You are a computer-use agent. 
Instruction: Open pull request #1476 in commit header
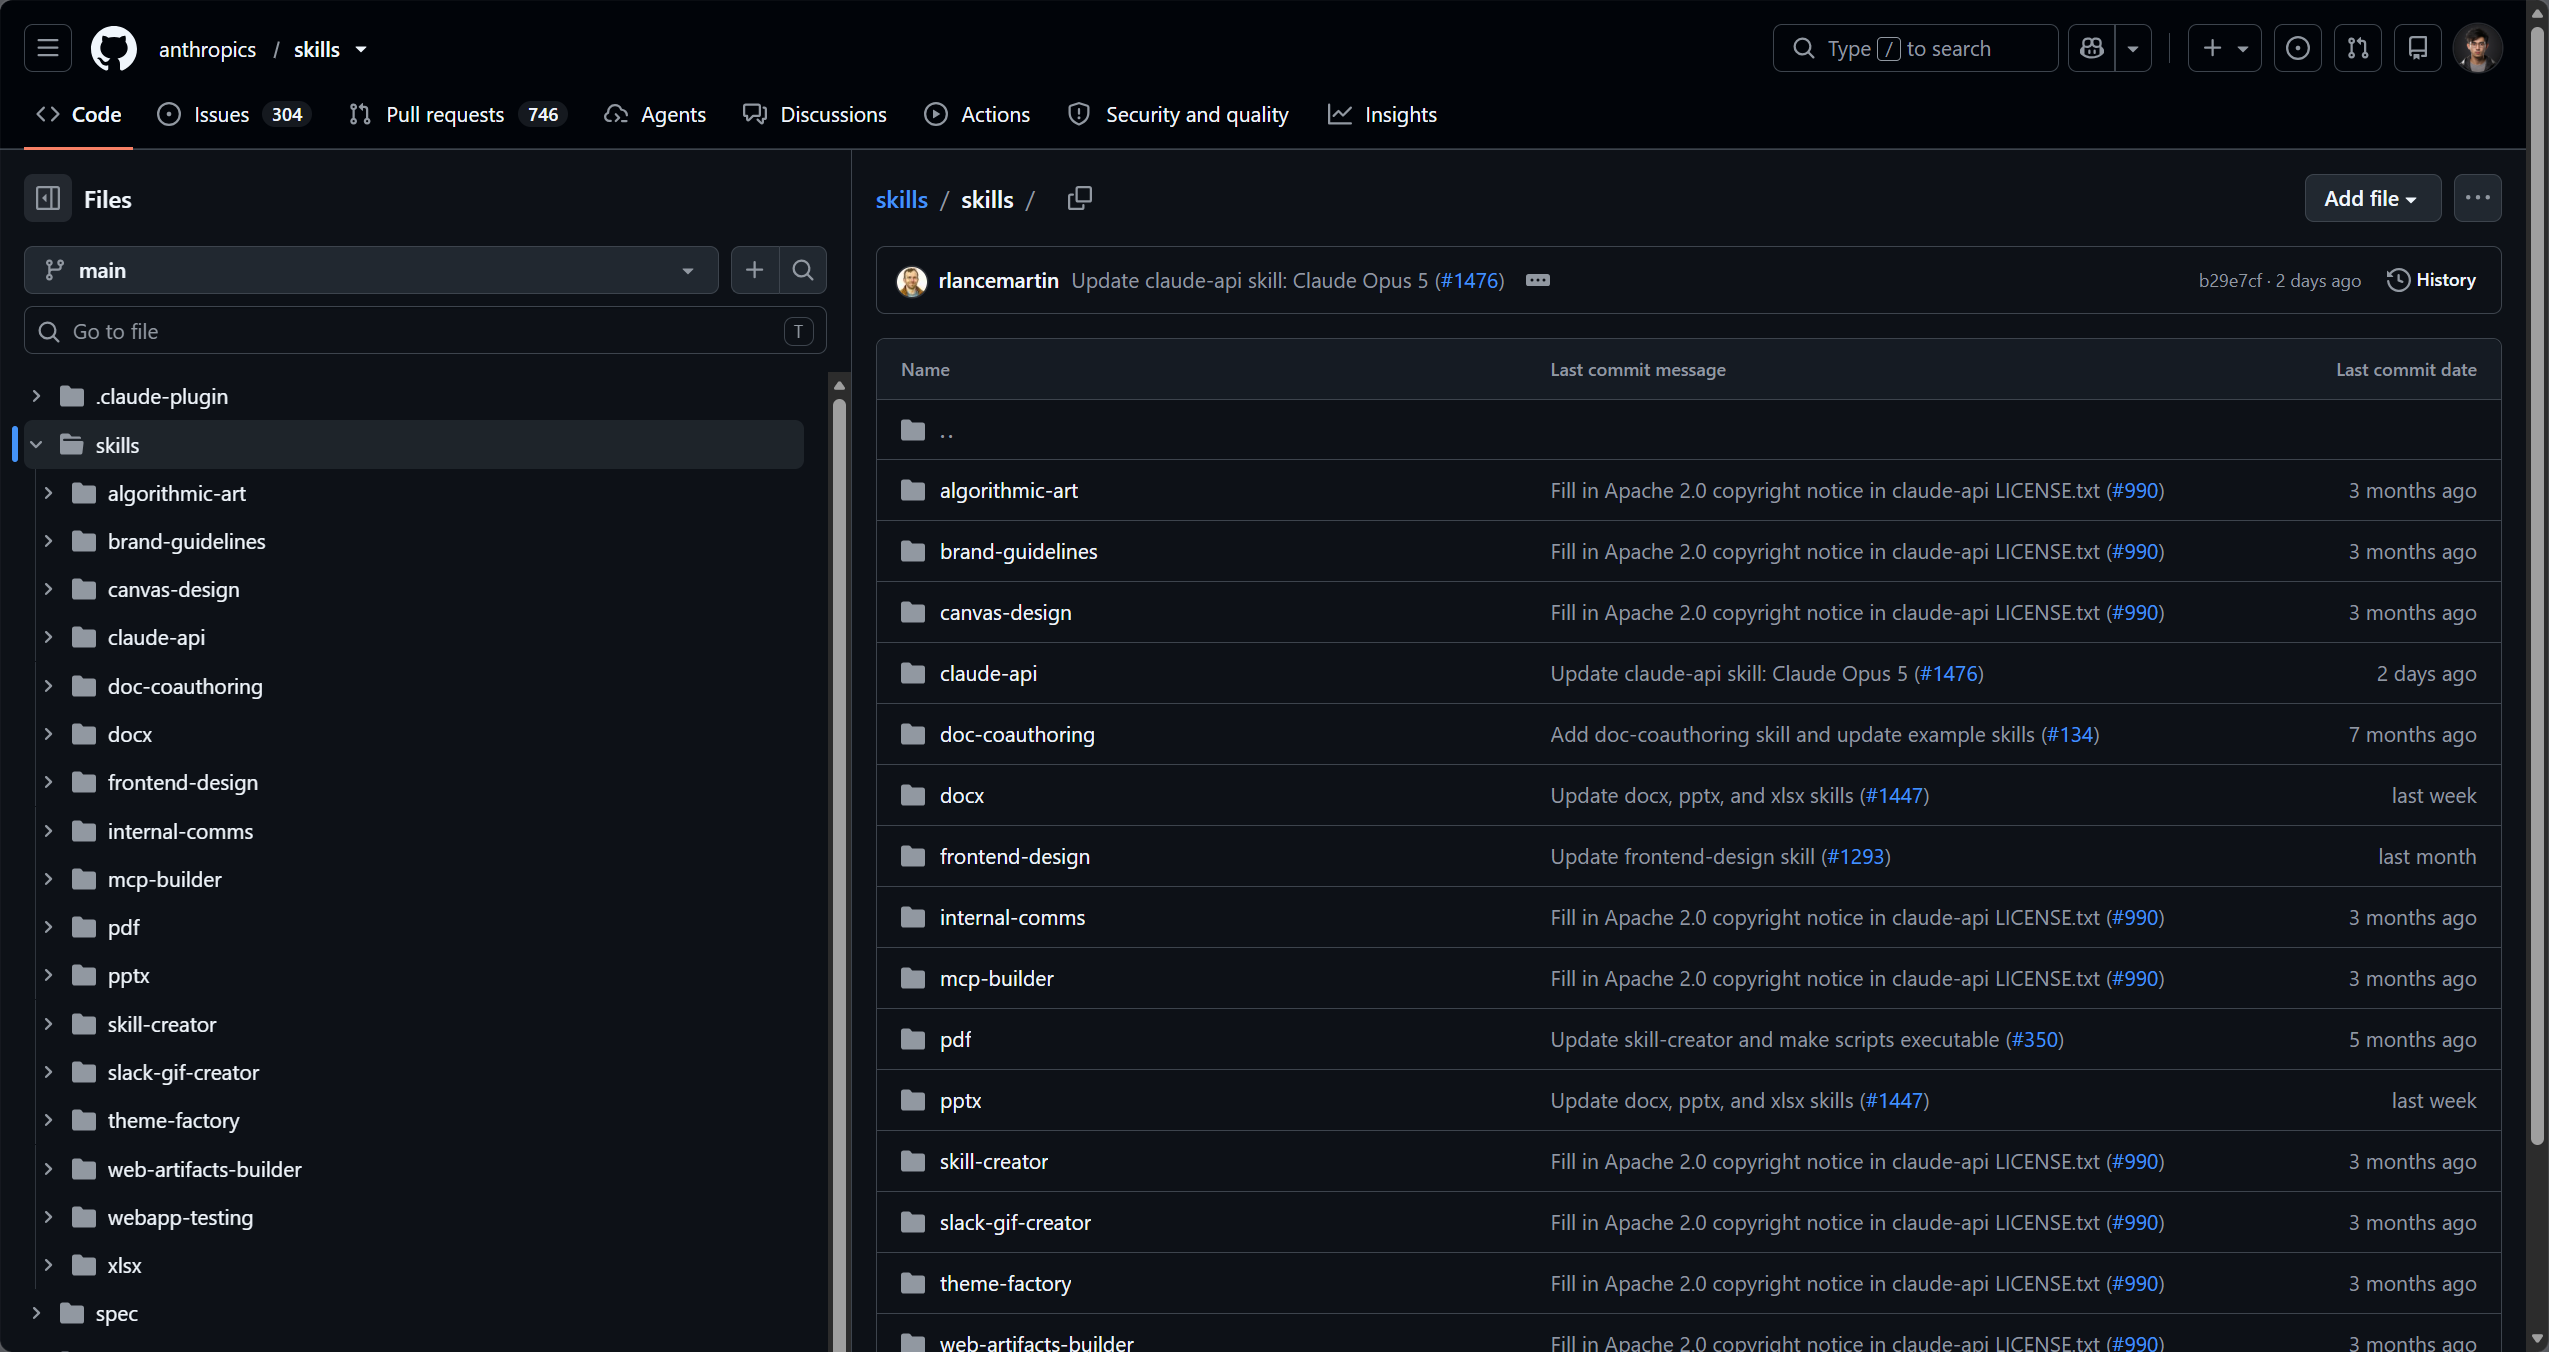pos(1470,281)
